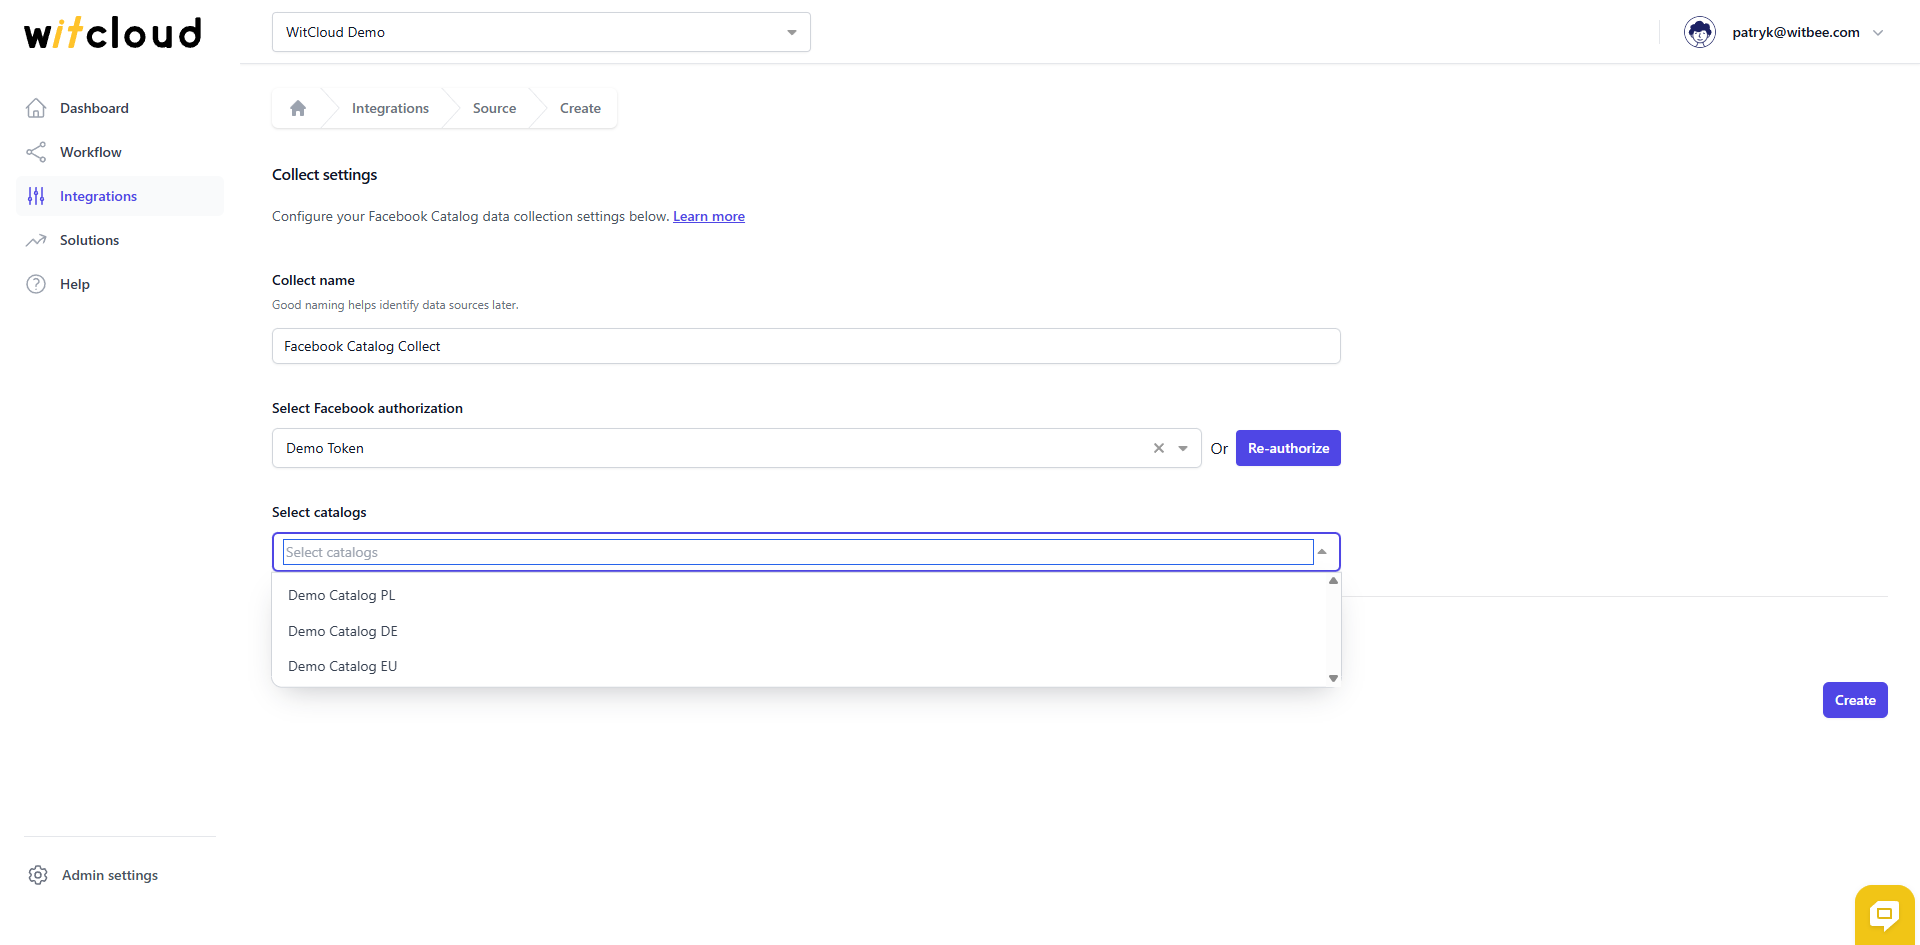Viewport: 1920px width, 945px height.
Task: Expand the account menu chevron
Action: tap(1878, 32)
